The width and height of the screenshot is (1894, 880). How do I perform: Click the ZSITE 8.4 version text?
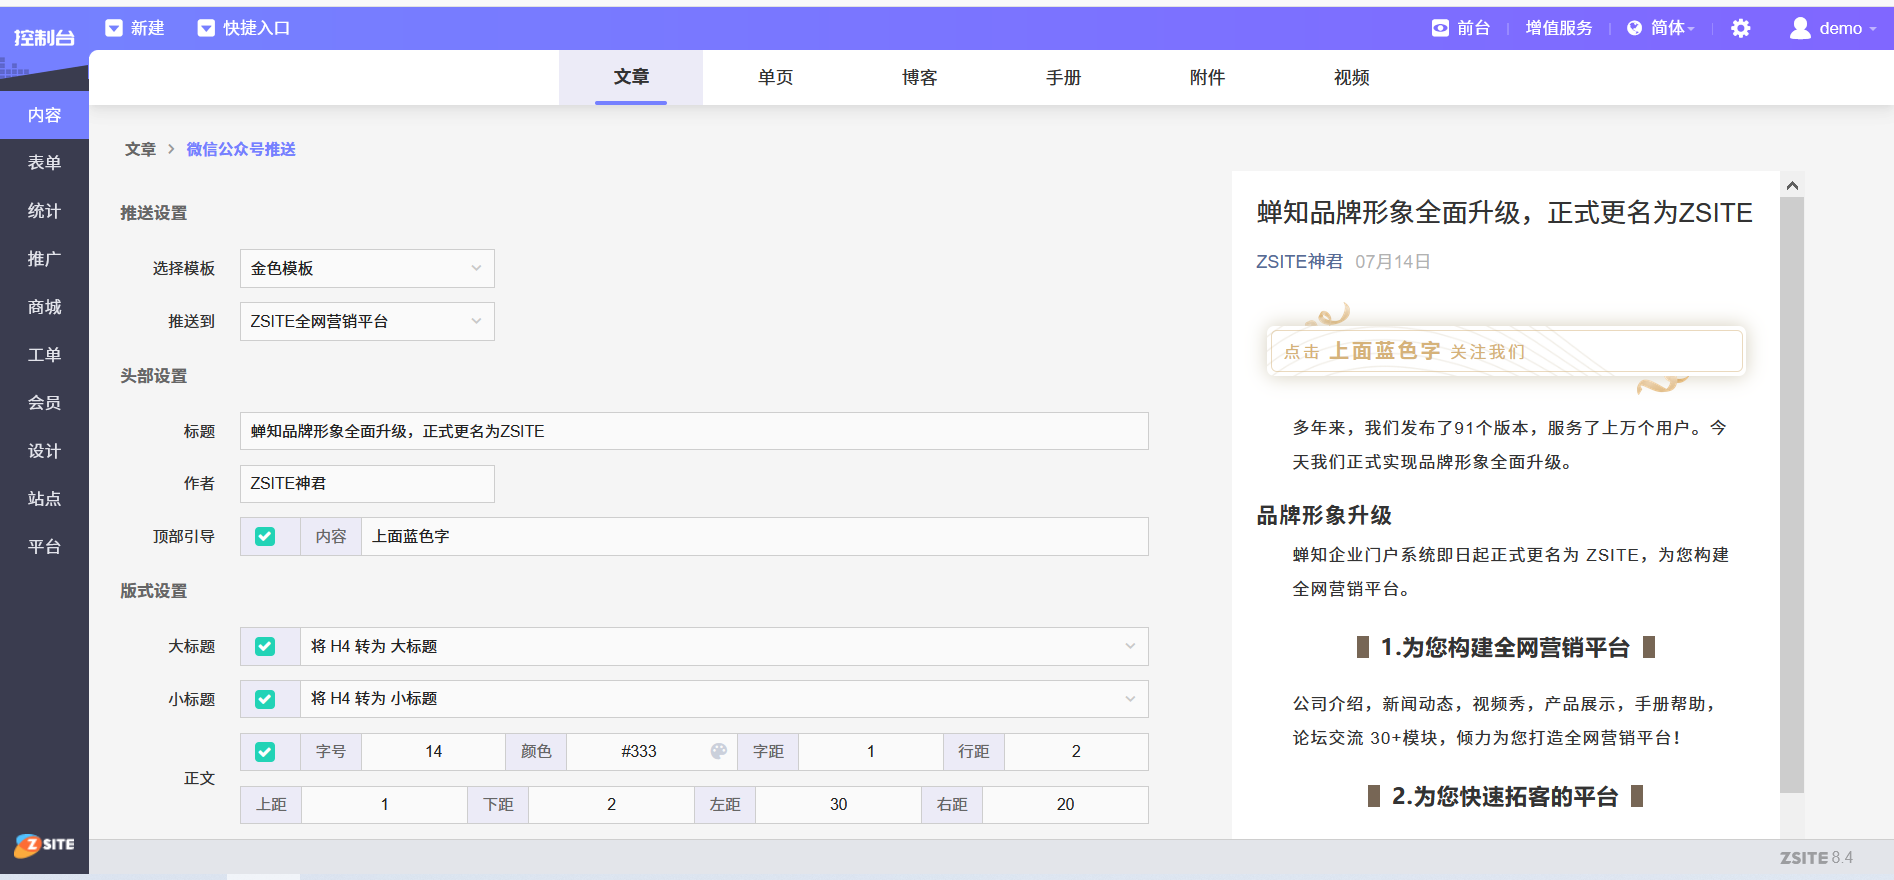[1816, 858]
